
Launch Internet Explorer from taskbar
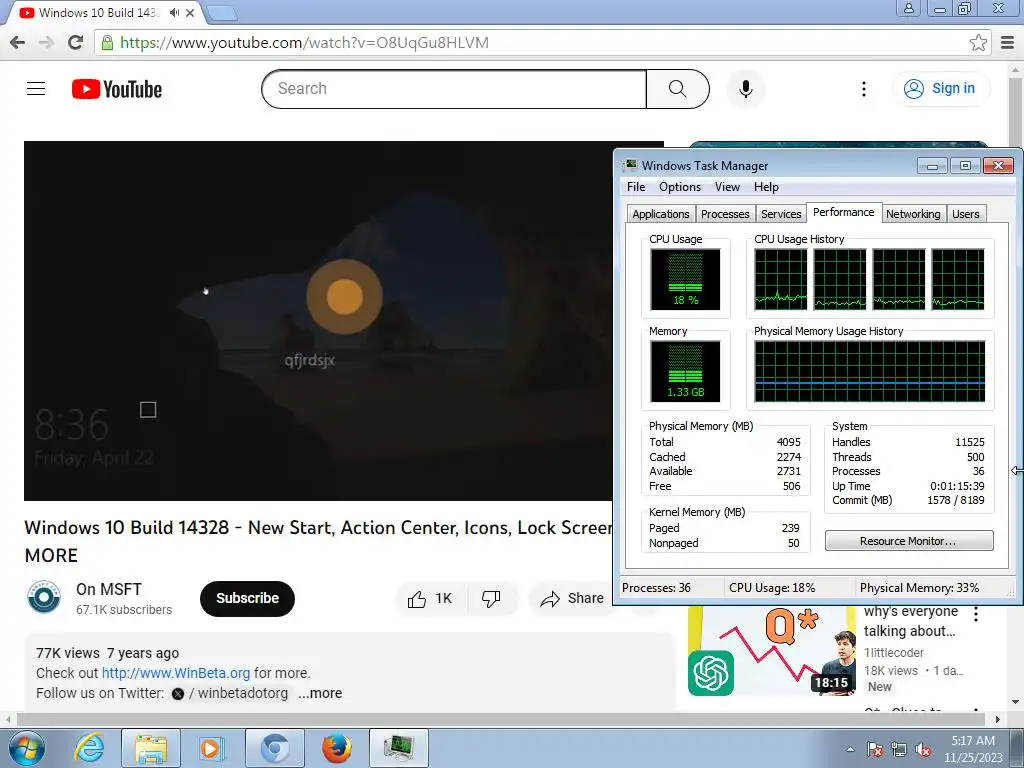(89, 748)
